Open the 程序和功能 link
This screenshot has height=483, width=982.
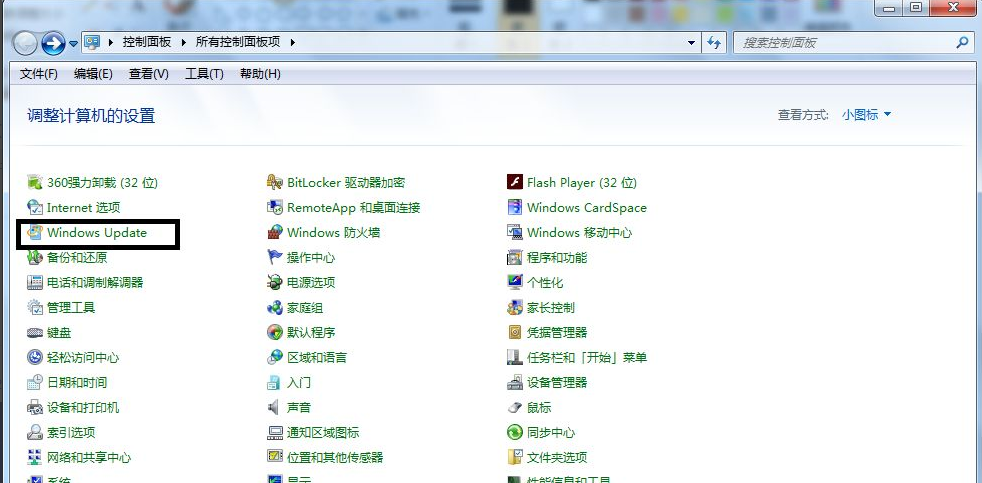click(557, 258)
